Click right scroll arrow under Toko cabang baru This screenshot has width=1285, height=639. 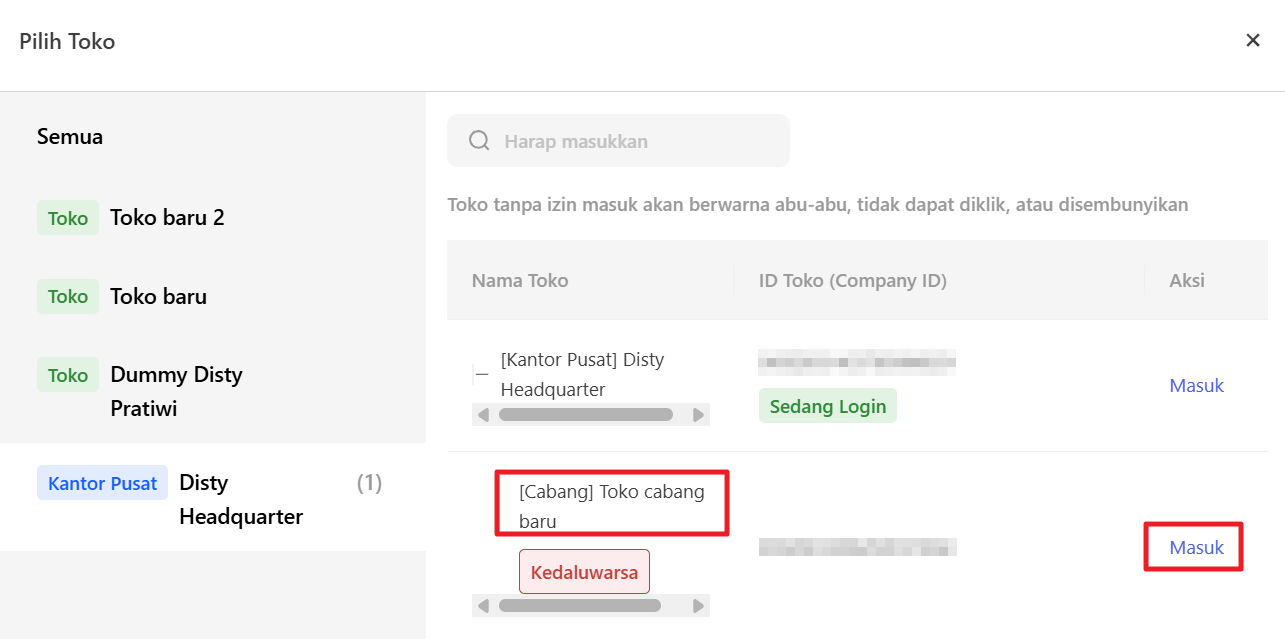coord(698,606)
